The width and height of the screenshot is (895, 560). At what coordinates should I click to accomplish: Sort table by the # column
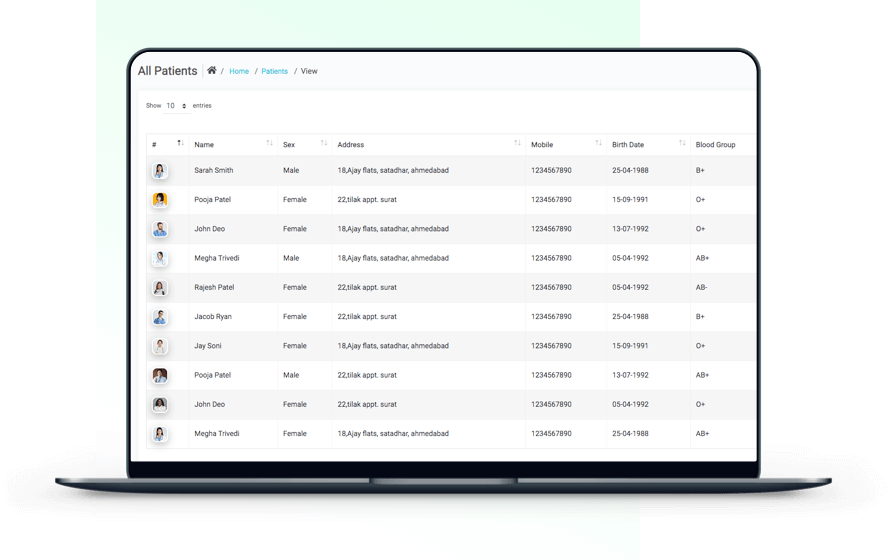(180, 144)
